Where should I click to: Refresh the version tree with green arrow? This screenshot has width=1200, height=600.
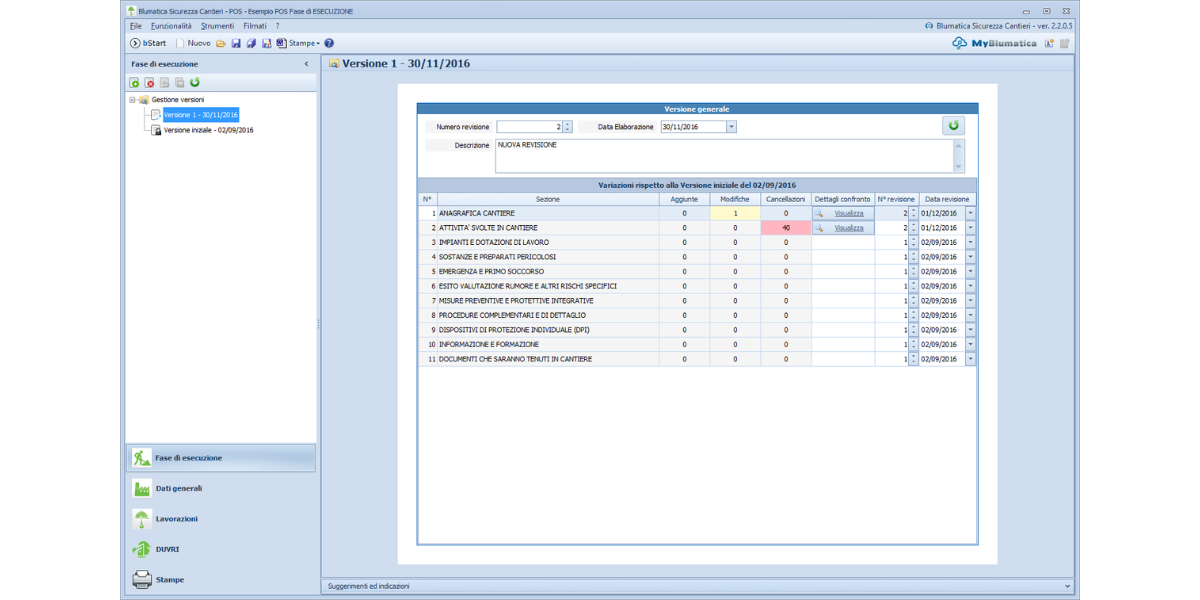coord(194,82)
